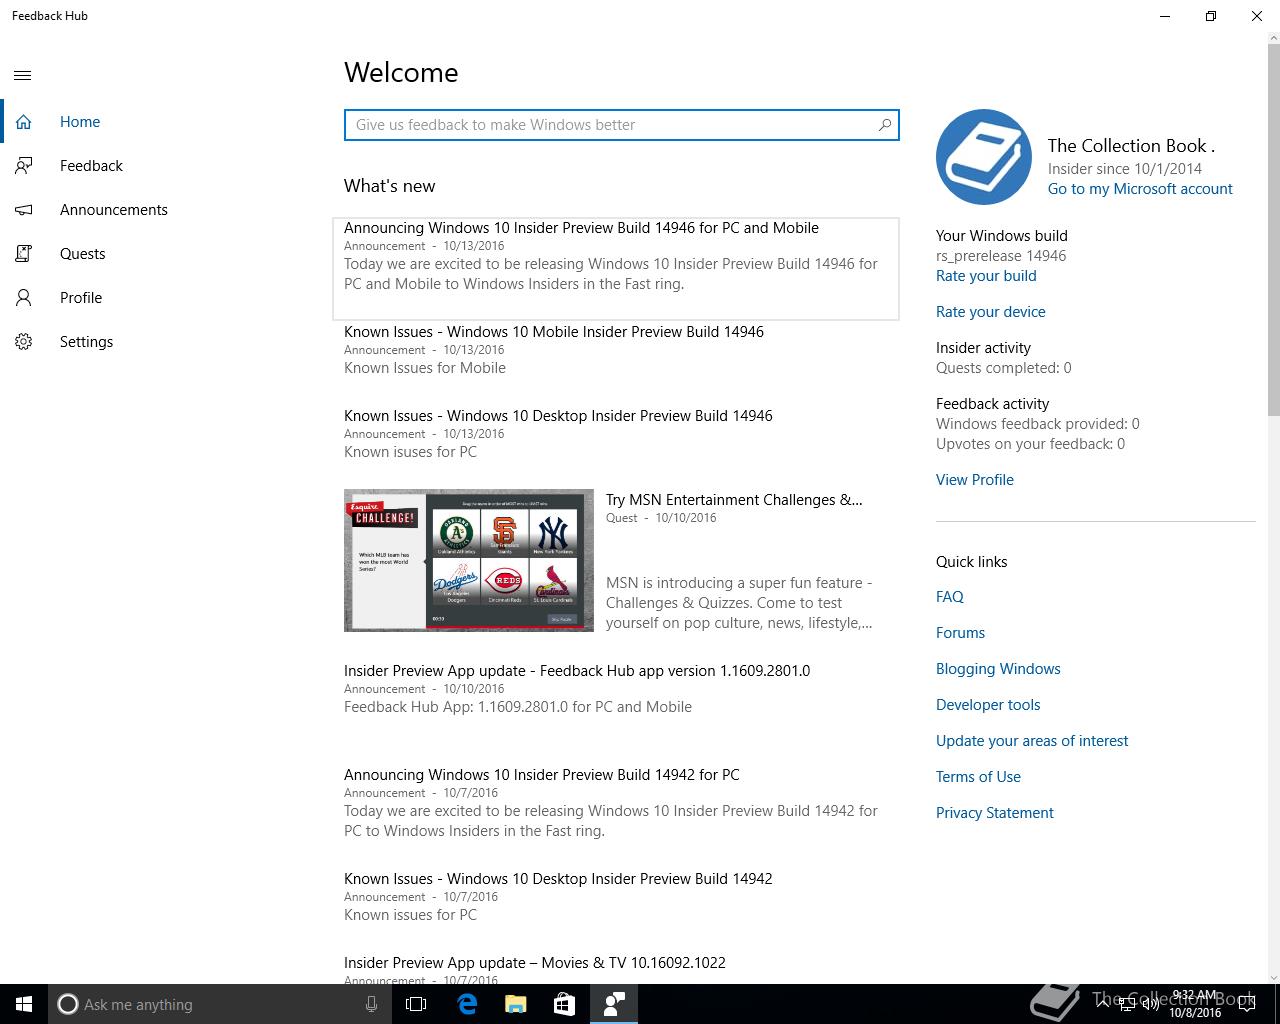The height and width of the screenshot is (1024, 1280).
Task: Open Known Issues Desktop Build 14942
Action: [558, 879]
